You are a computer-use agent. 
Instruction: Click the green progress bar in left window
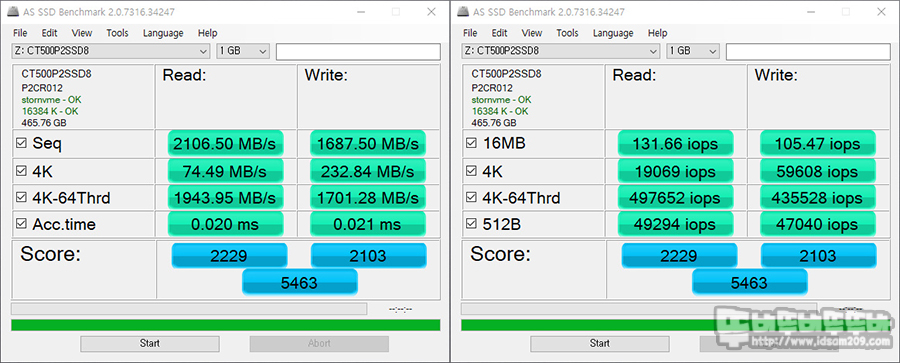click(x=226, y=325)
